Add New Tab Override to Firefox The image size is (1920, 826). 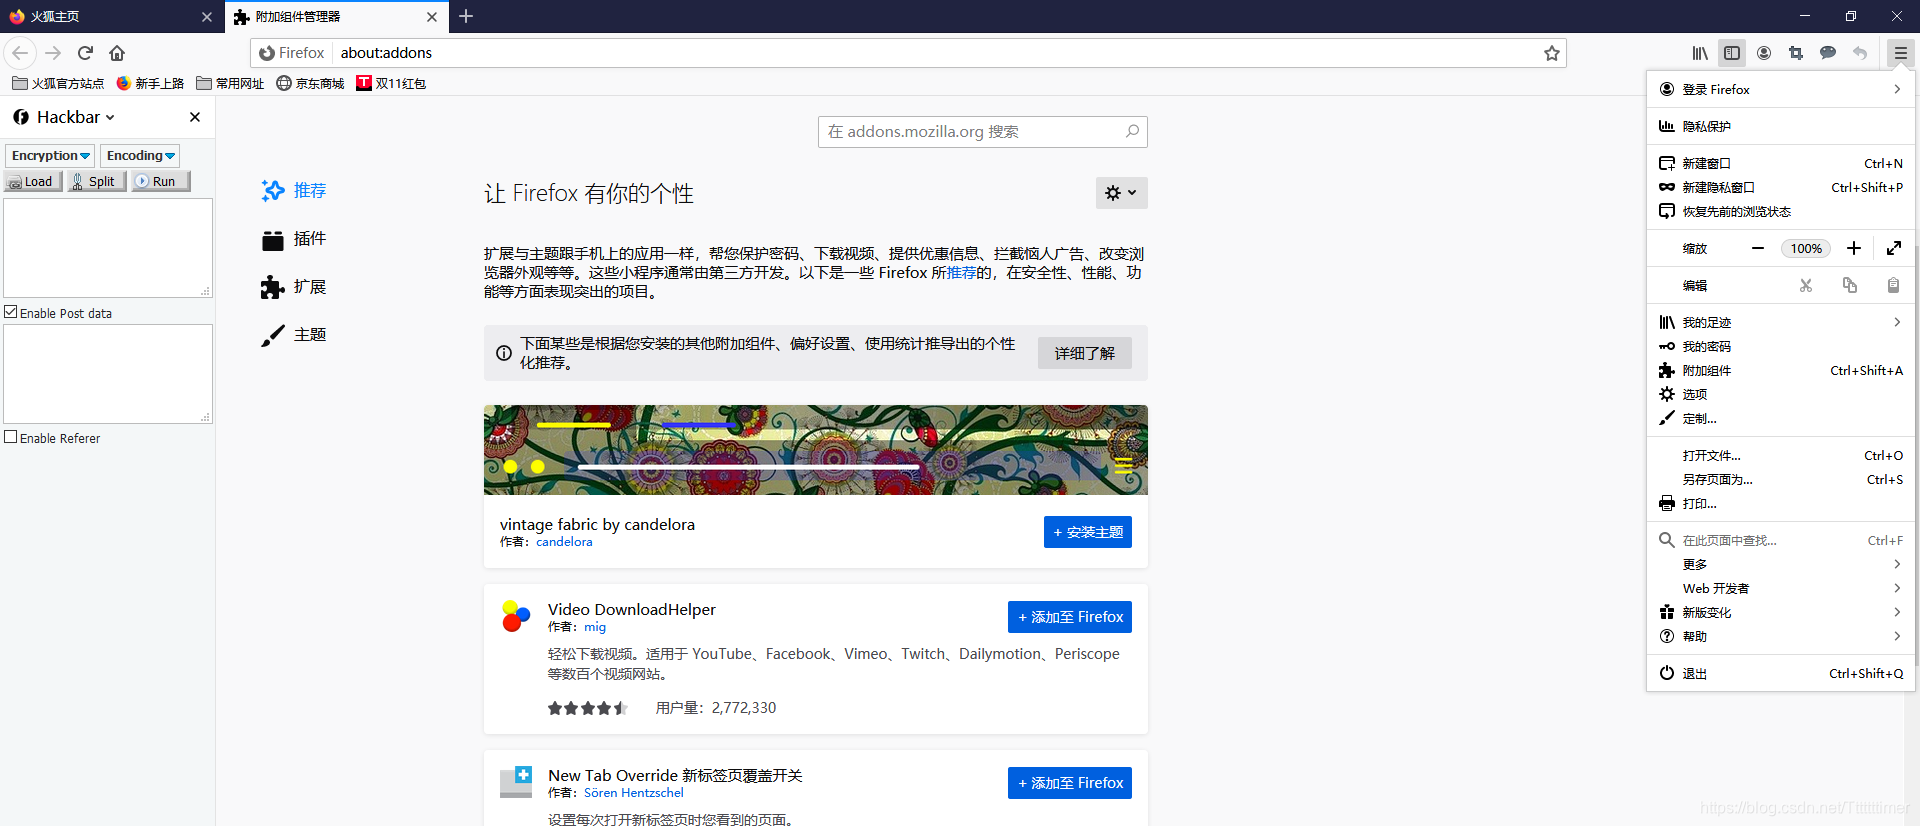coord(1070,783)
